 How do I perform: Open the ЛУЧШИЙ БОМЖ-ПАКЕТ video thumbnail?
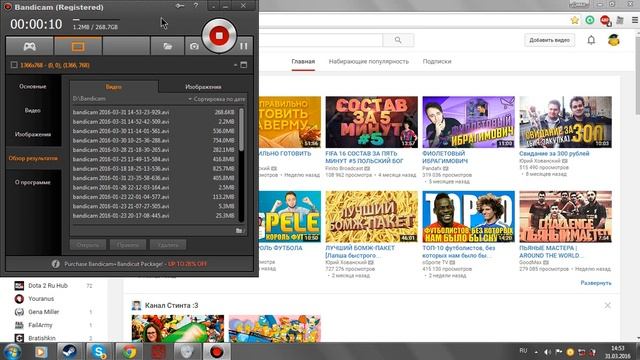click(x=371, y=216)
